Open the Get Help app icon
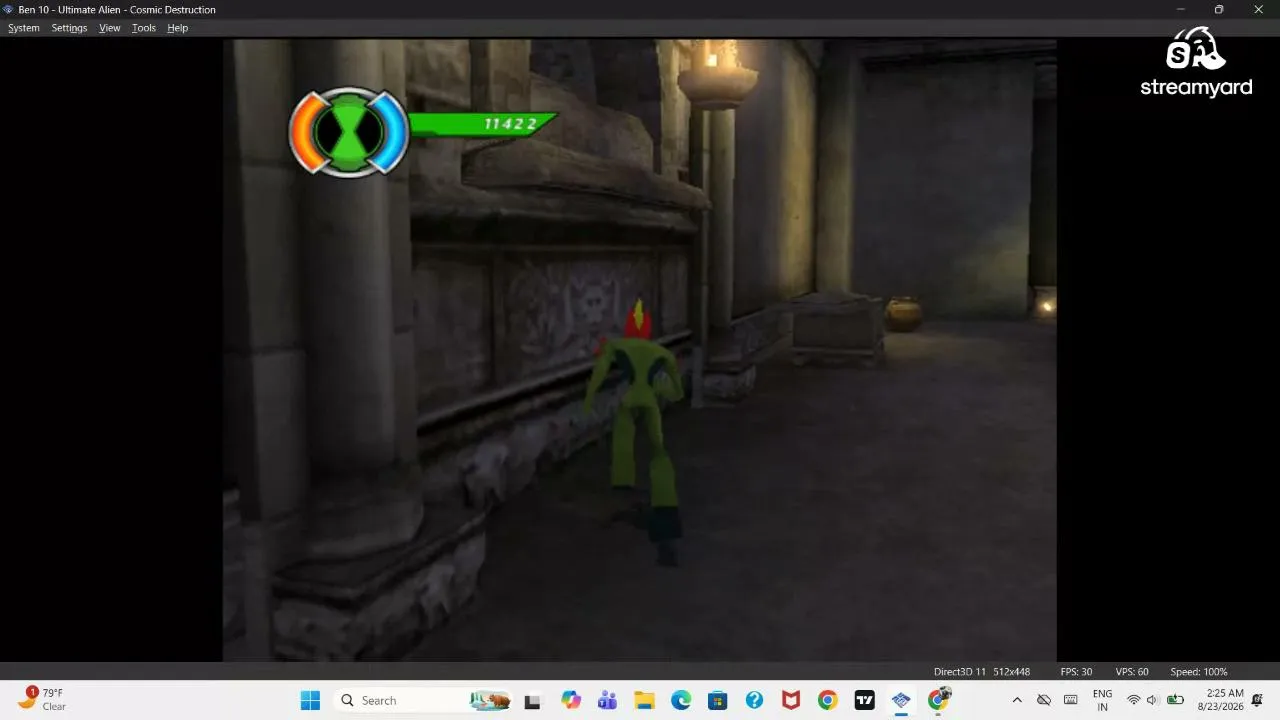Screen dimensions: 1280x720 (x=754, y=700)
